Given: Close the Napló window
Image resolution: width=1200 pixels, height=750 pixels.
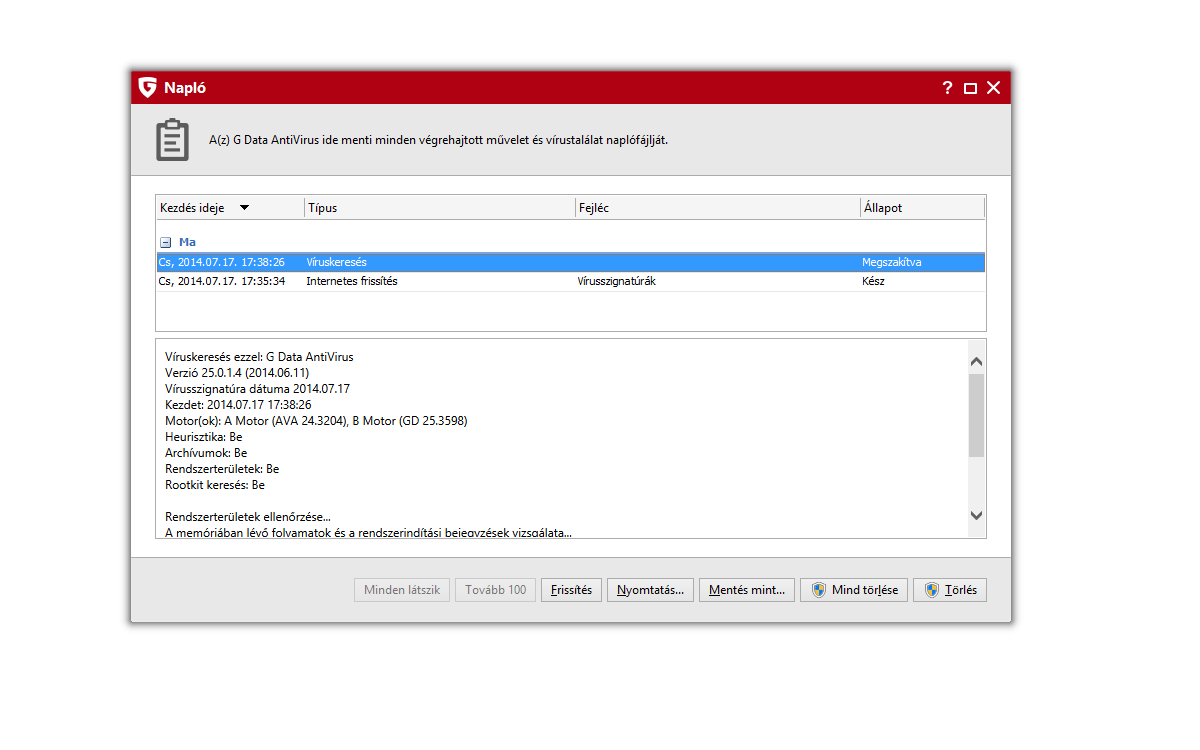Looking at the screenshot, I should (994, 88).
